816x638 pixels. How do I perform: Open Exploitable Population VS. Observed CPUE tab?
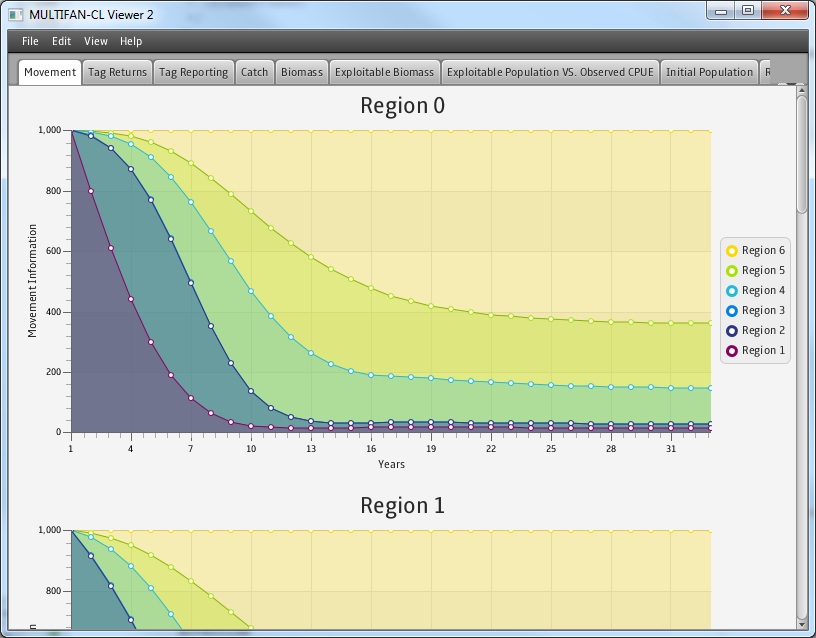(550, 72)
